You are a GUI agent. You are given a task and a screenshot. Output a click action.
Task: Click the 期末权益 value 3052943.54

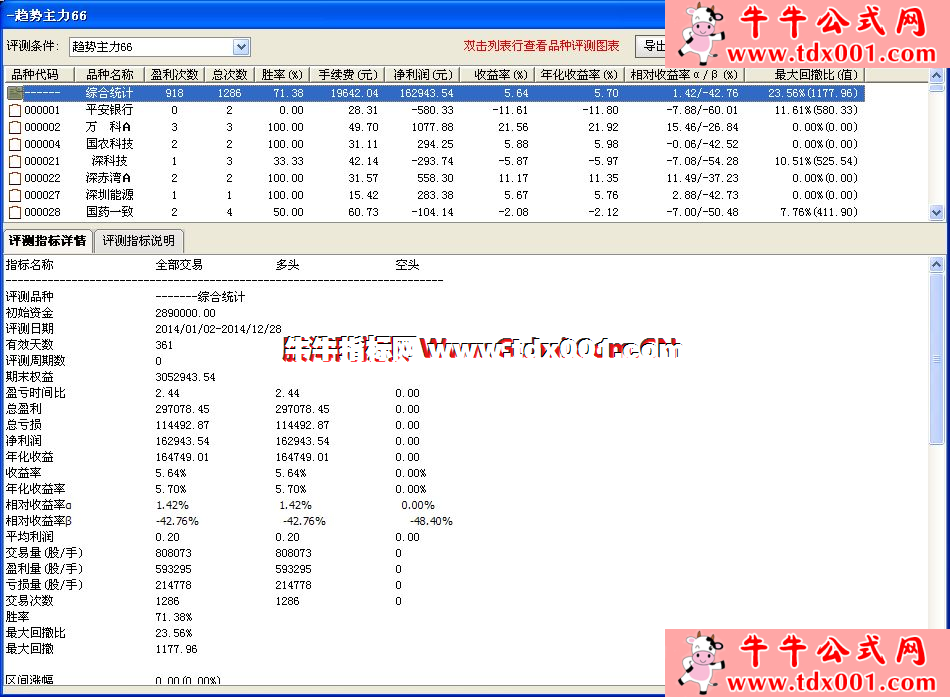[x=185, y=377]
